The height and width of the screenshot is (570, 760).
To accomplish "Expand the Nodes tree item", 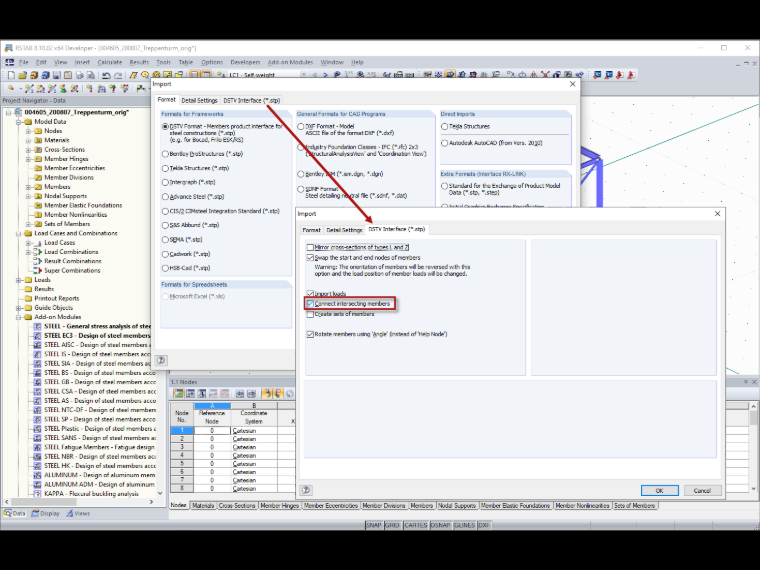I will point(28,131).
